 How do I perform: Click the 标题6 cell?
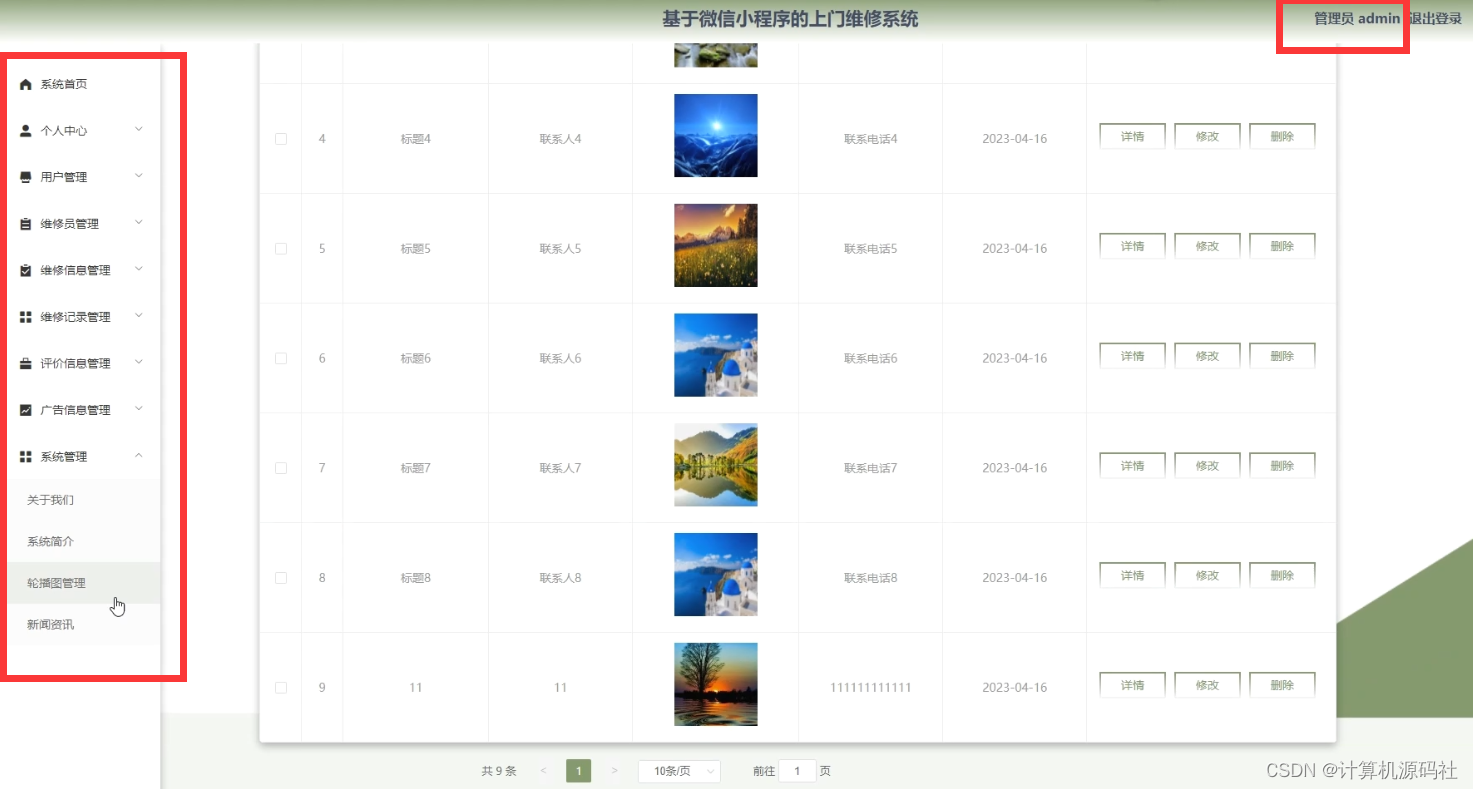[416, 358]
